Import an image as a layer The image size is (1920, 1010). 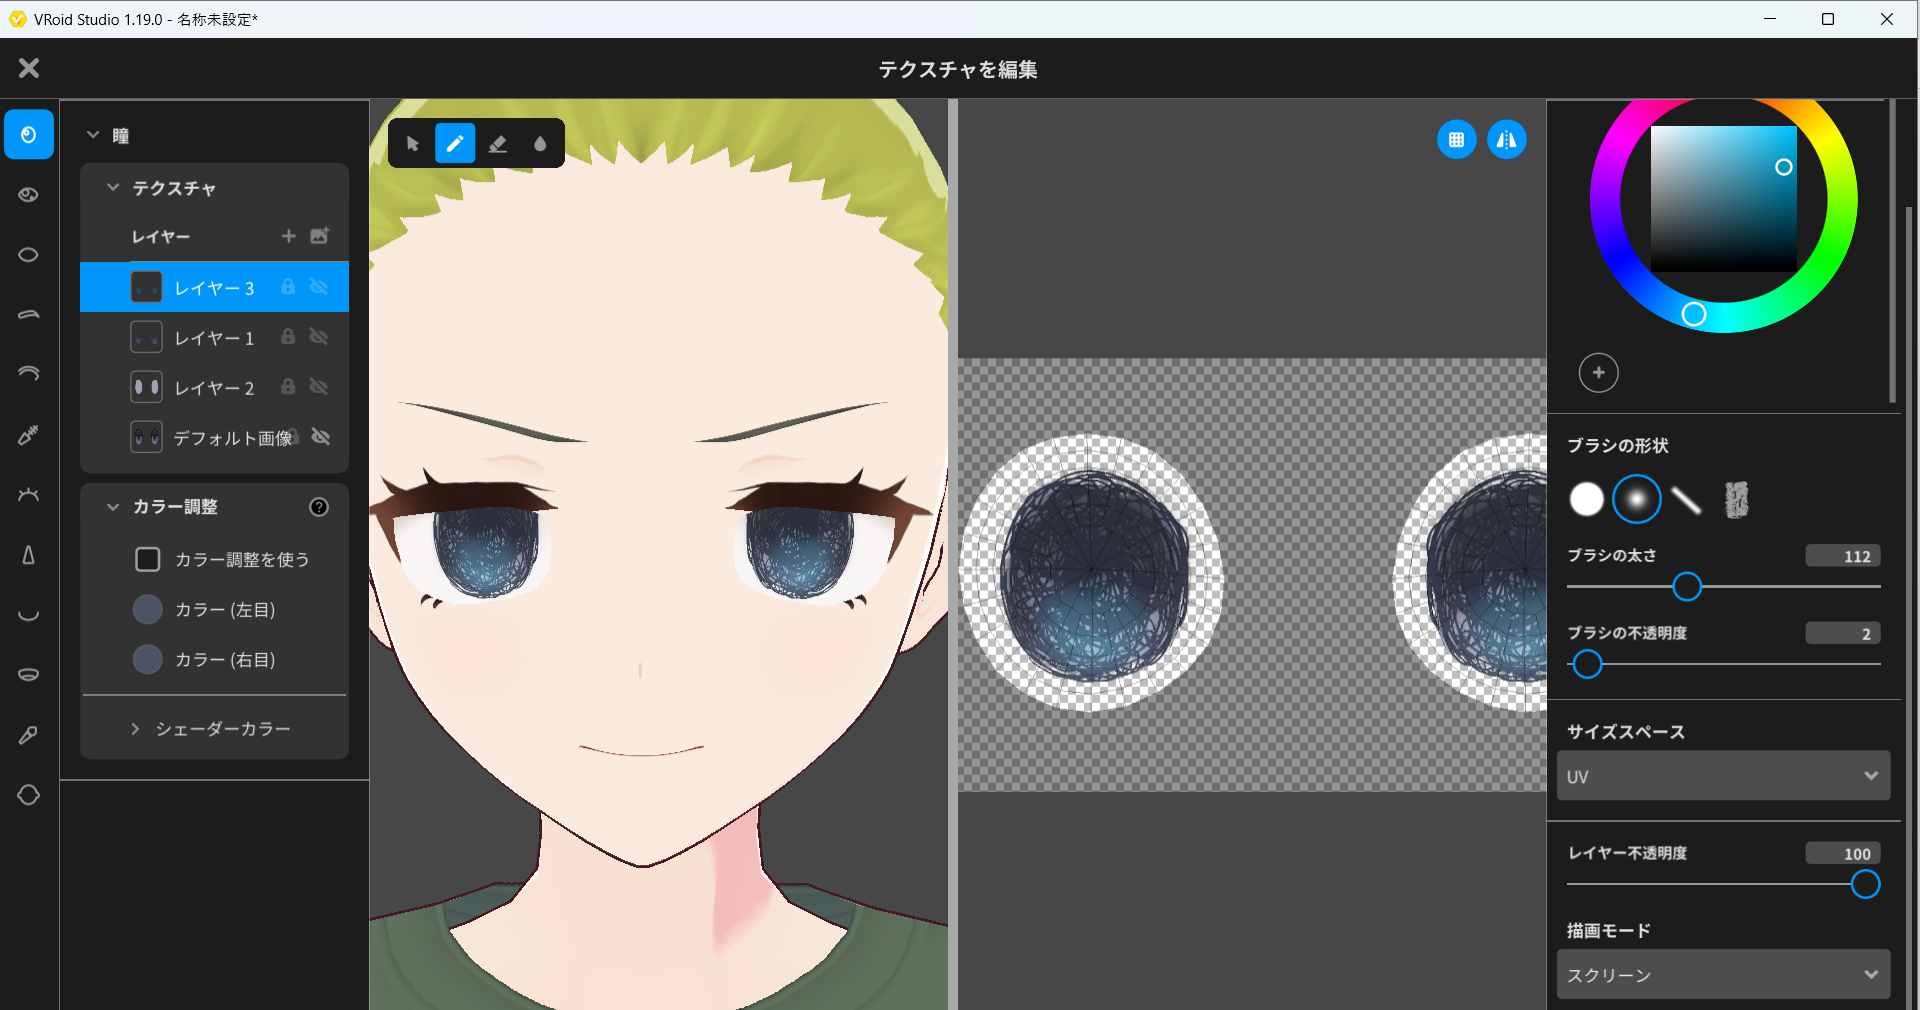[x=320, y=236]
